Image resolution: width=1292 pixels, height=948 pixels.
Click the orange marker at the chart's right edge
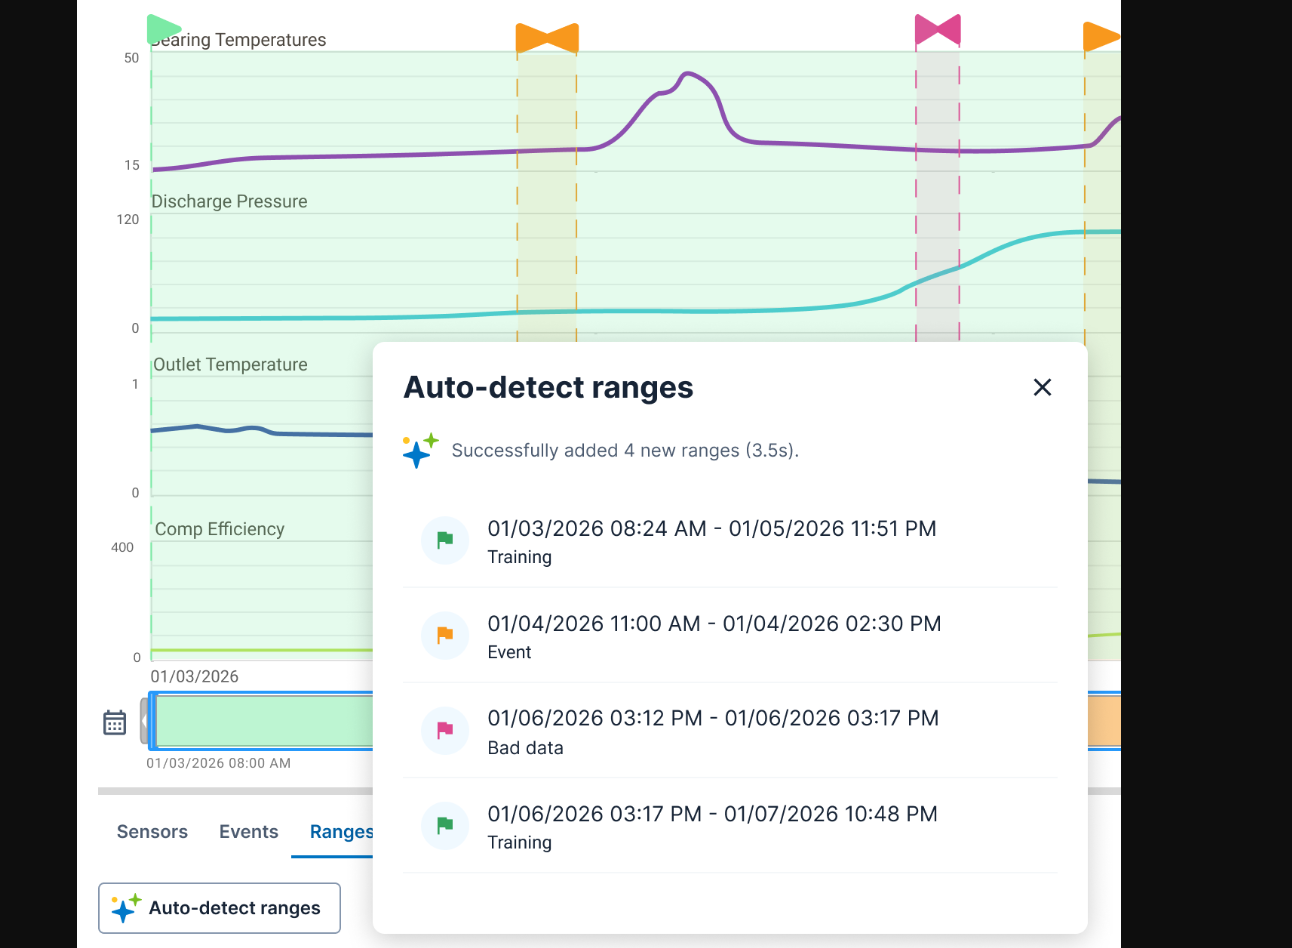pyautogui.click(x=1100, y=37)
